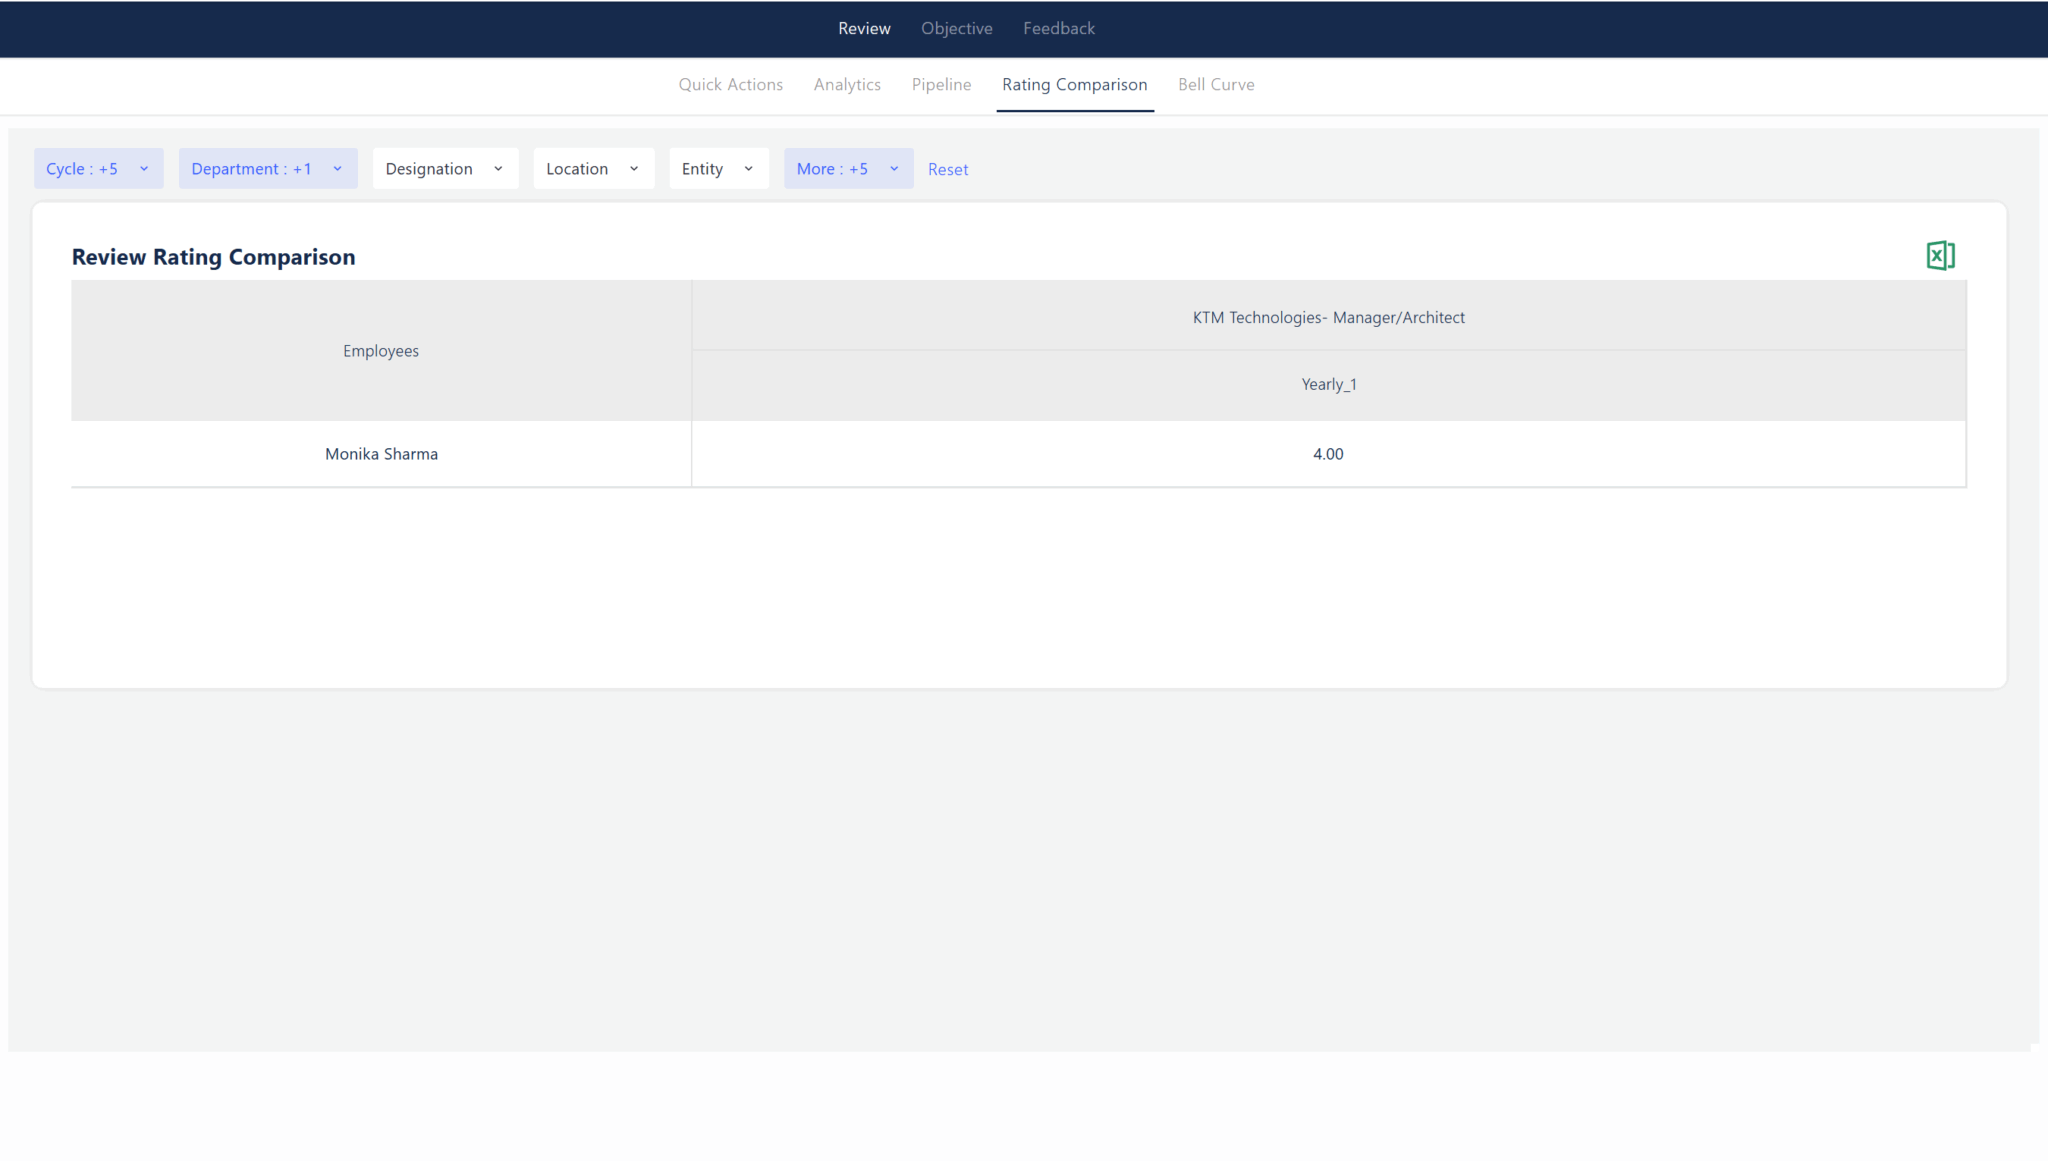Switch to the Analytics tab
2048x1161 pixels.
point(847,85)
